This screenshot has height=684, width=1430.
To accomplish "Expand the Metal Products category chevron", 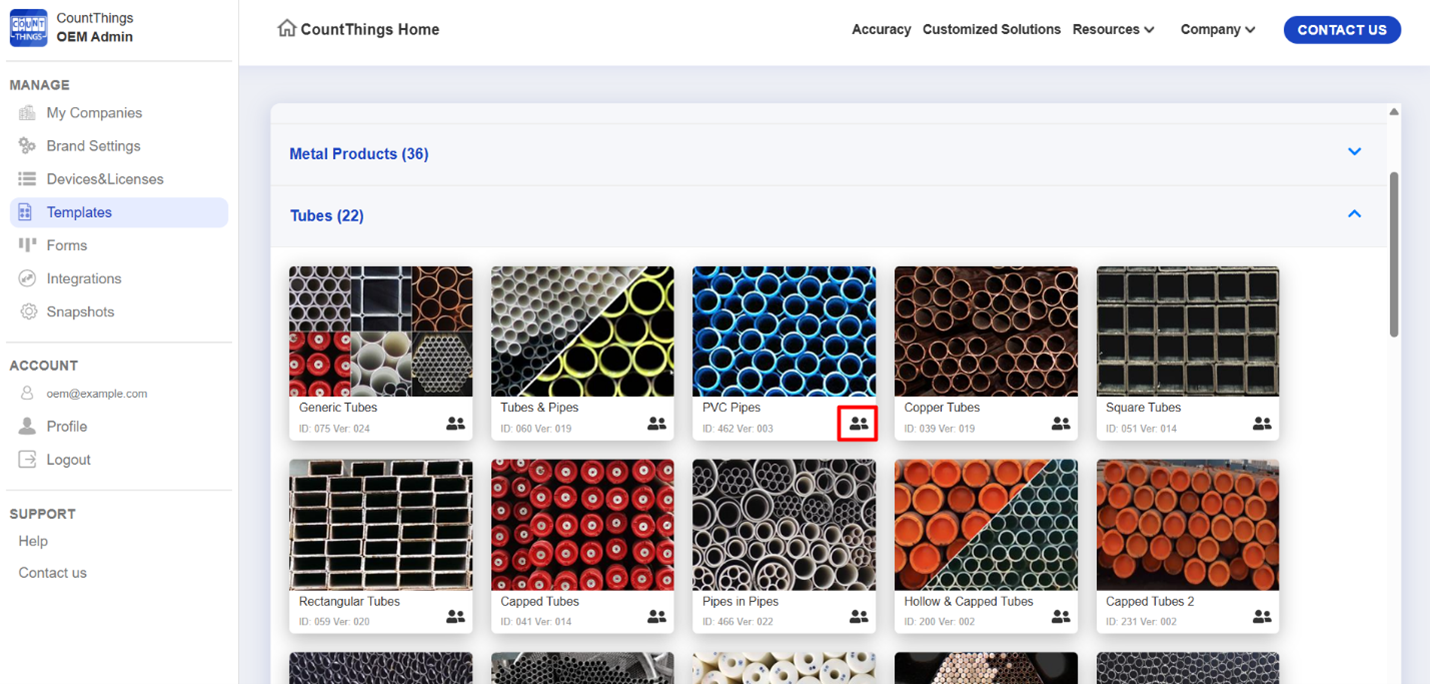I will coord(1354,152).
